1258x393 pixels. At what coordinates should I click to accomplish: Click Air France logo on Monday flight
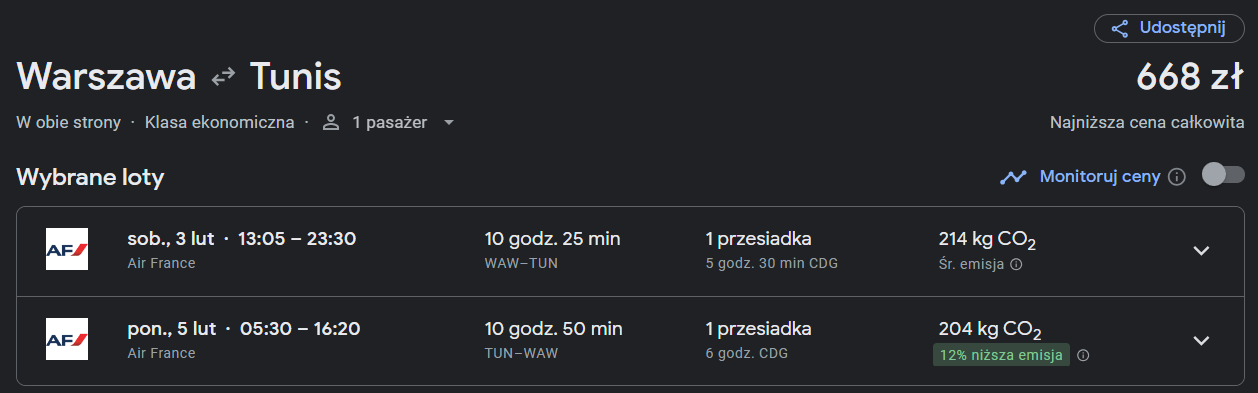[x=67, y=339]
